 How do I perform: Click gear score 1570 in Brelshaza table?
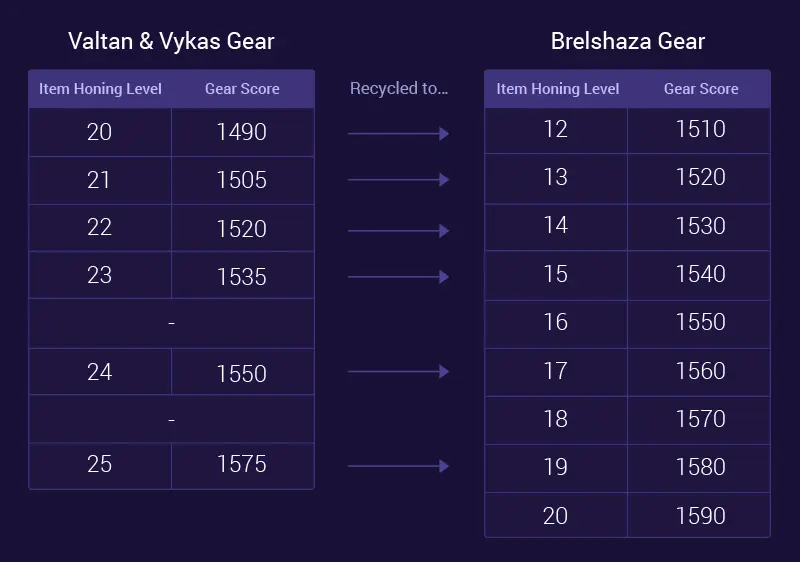[699, 420]
